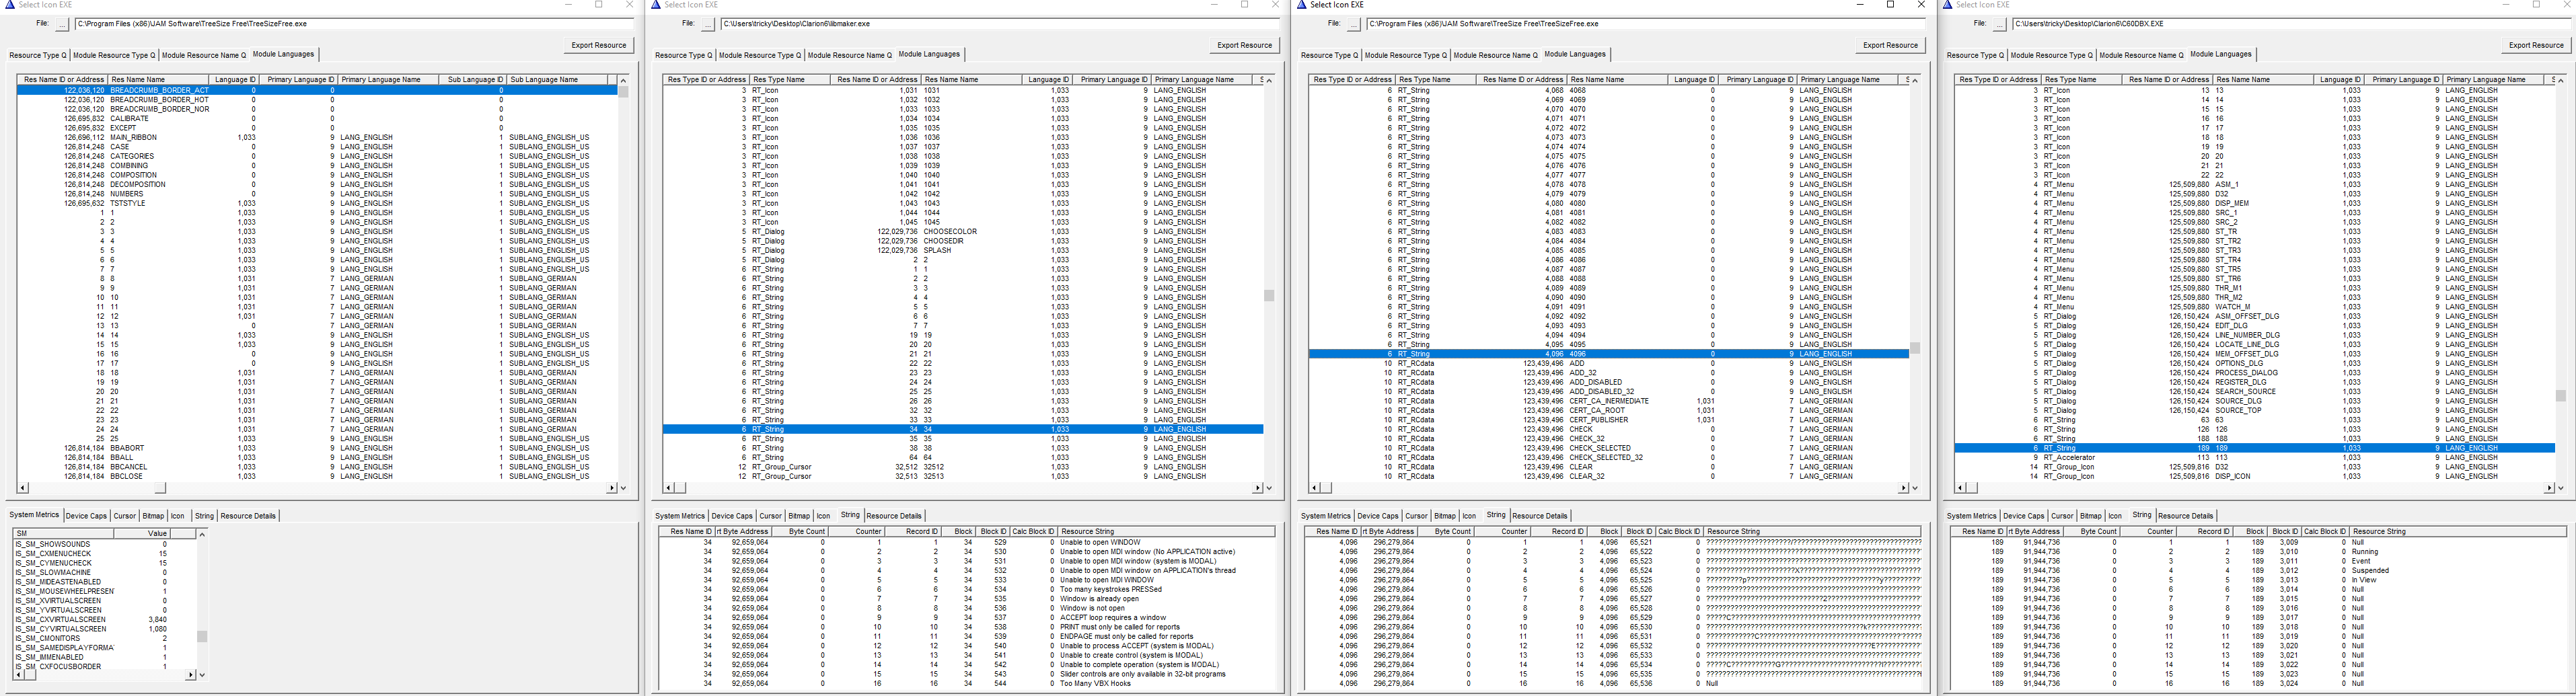Open Resource Details tab in the C60DBX.EXE window
2576x696 pixels.
[2185, 516]
